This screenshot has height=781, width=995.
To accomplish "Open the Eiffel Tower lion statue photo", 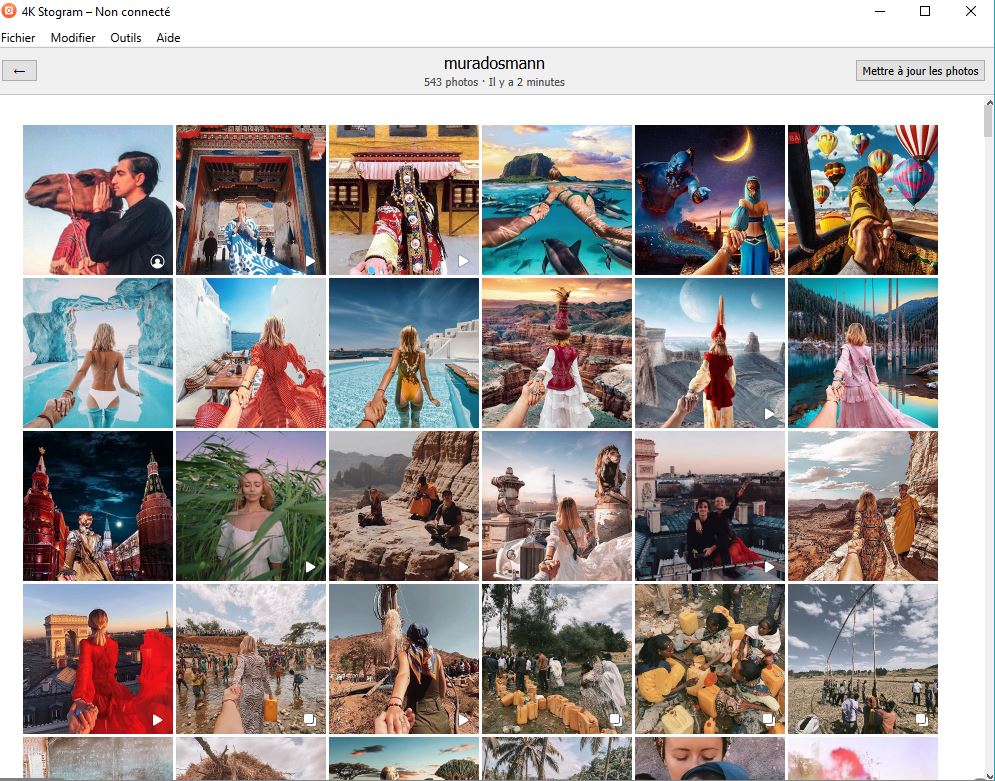I will [x=556, y=506].
